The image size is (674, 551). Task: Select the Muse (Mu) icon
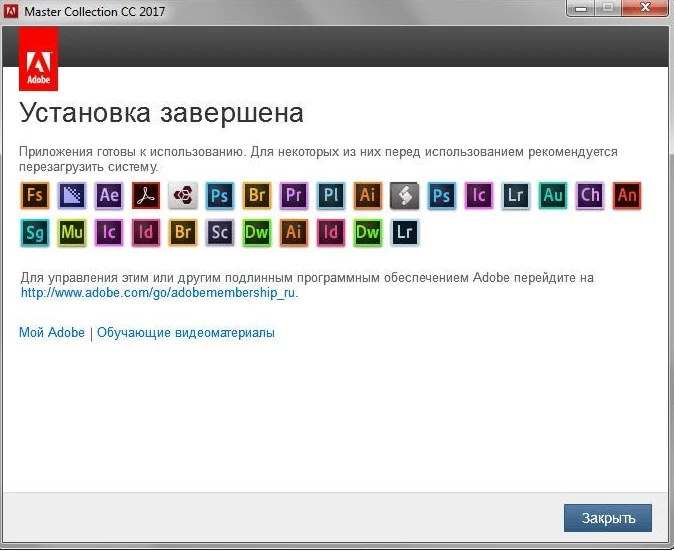tap(72, 233)
